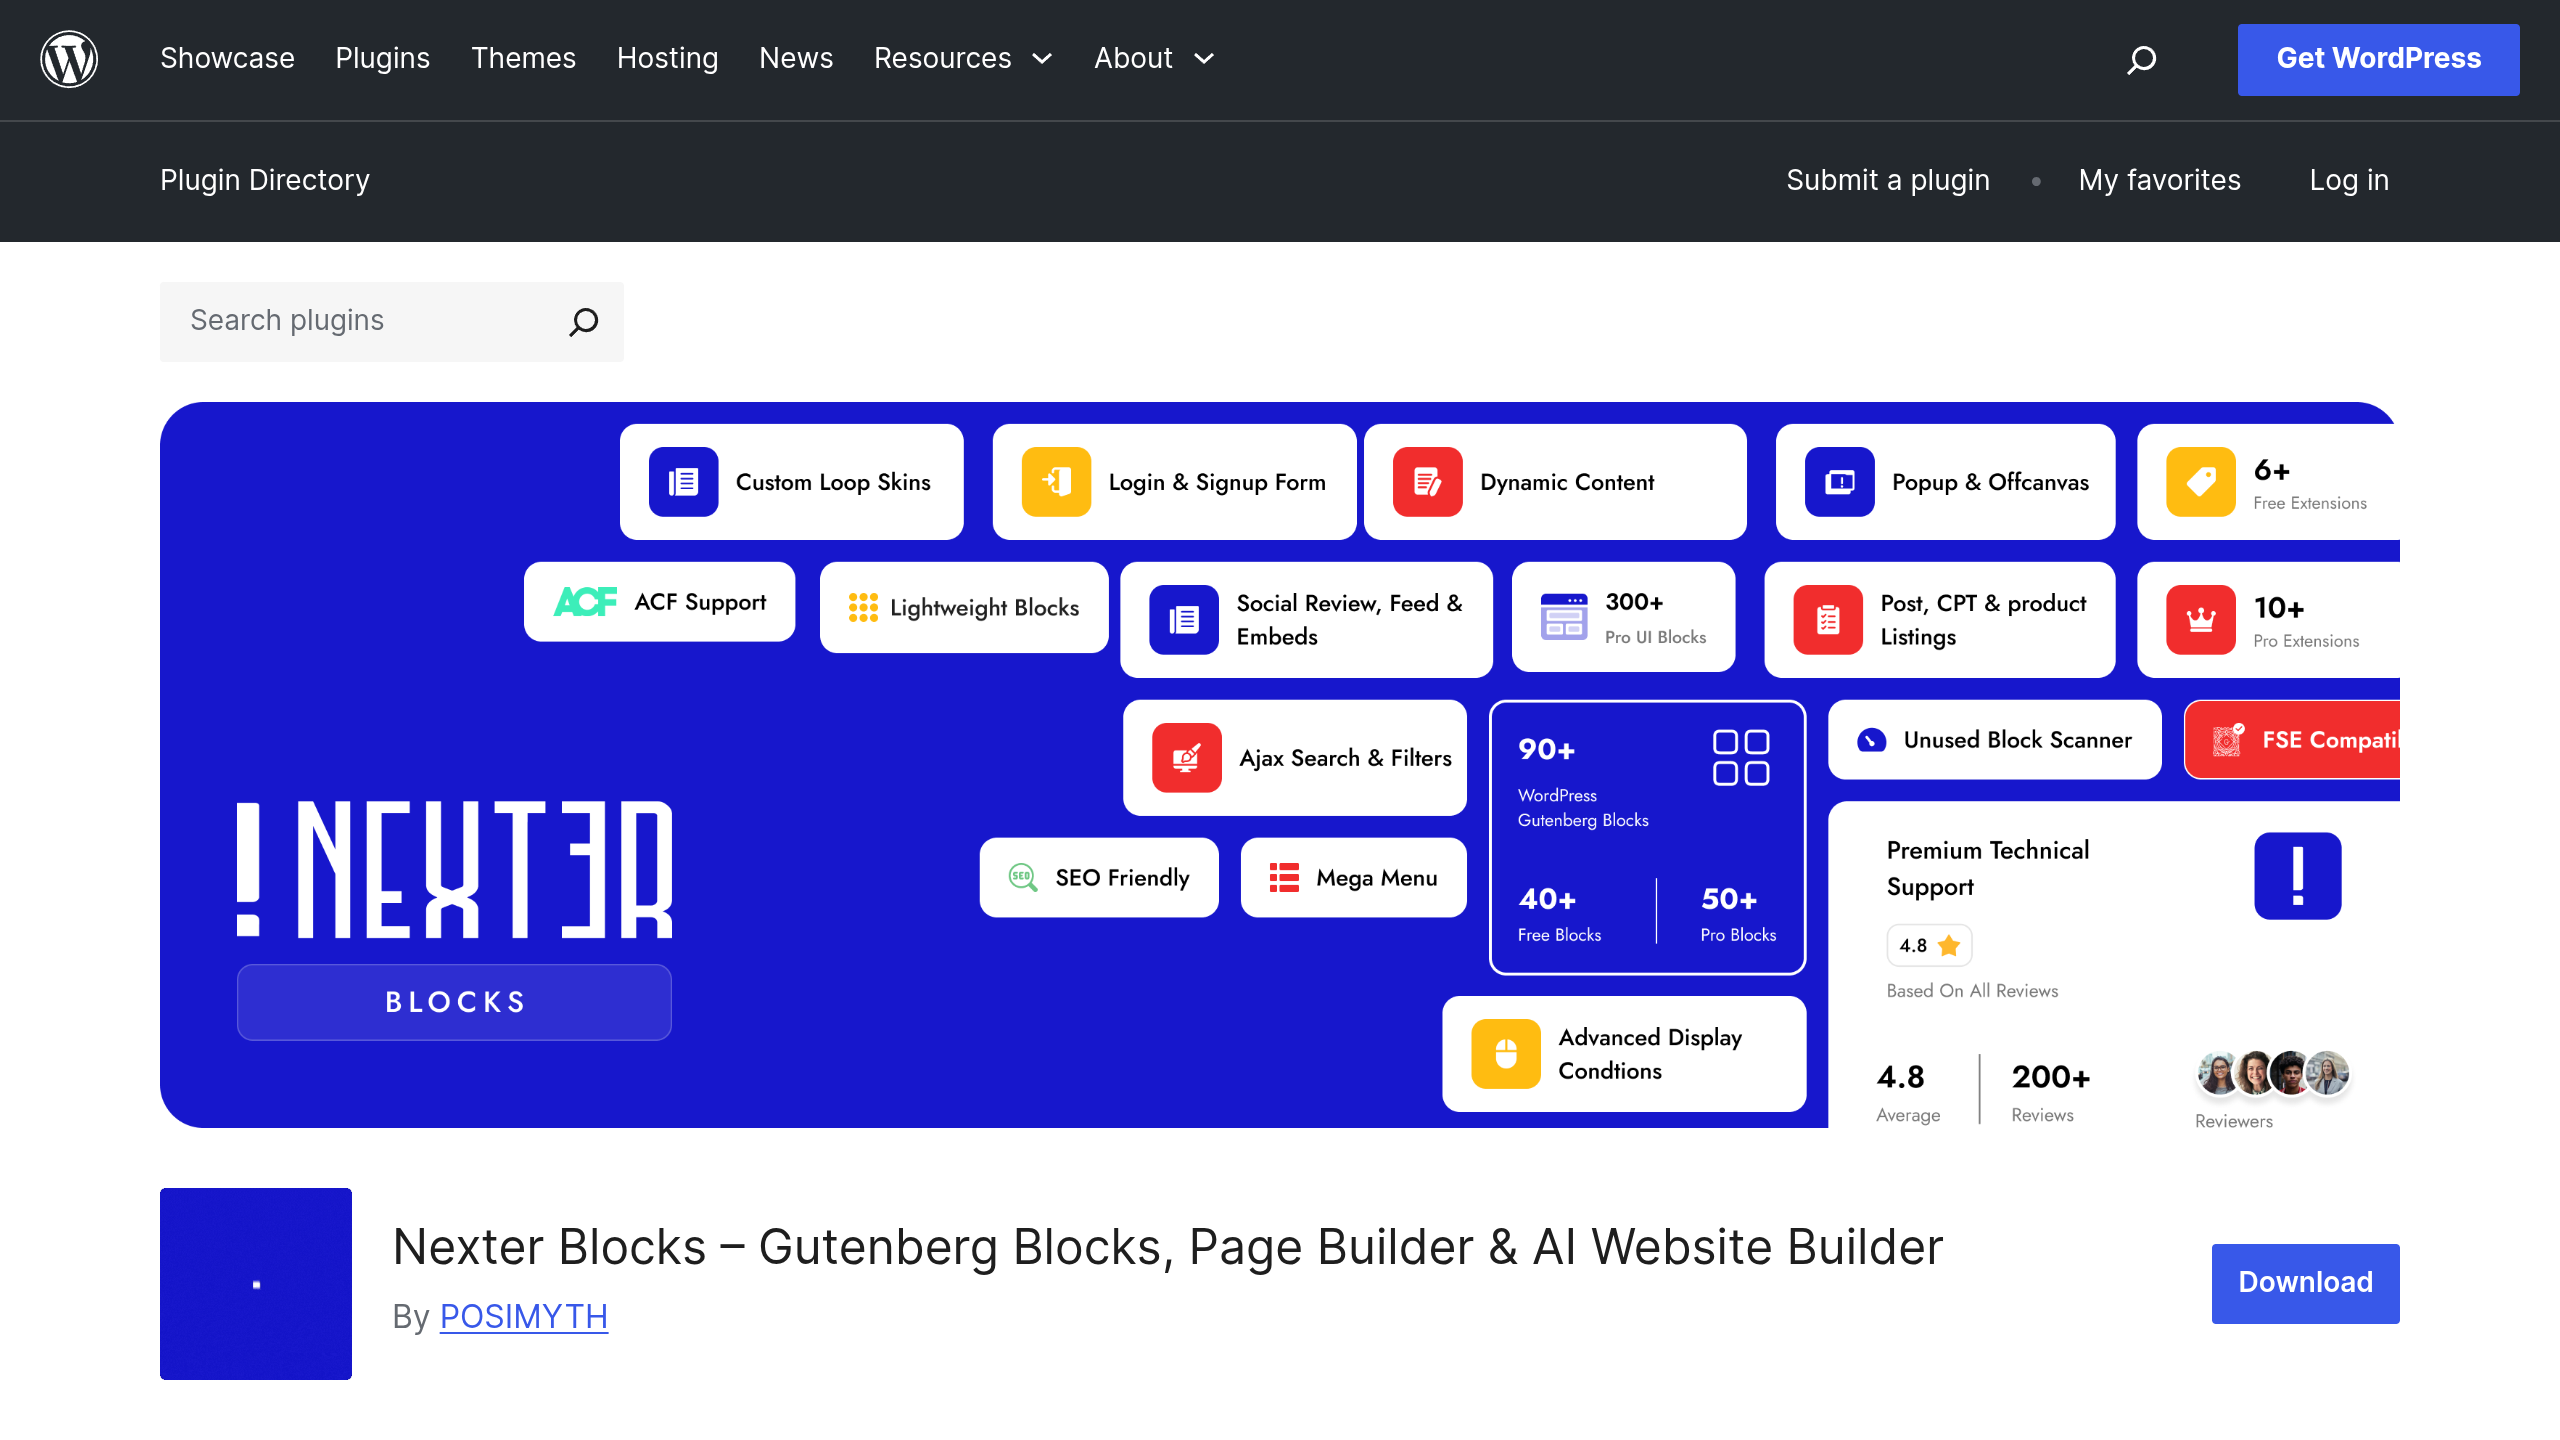Open the Hosting menu item

tap(668, 59)
